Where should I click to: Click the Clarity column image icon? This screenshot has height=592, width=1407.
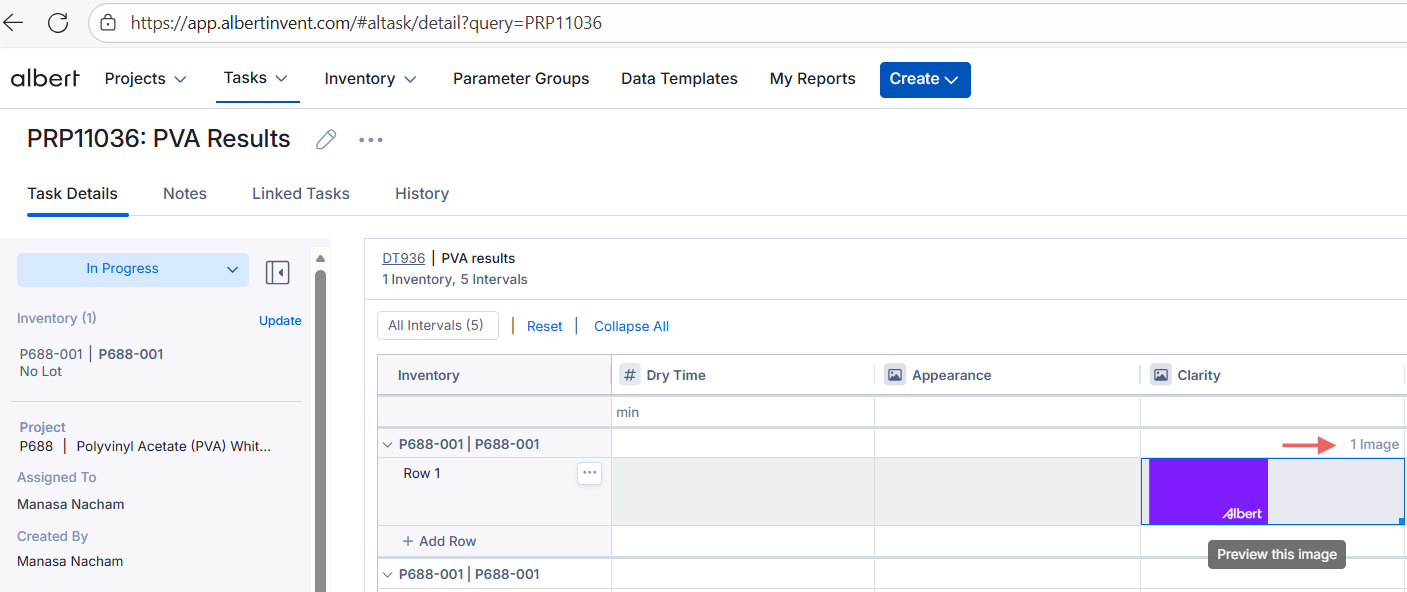1161,375
